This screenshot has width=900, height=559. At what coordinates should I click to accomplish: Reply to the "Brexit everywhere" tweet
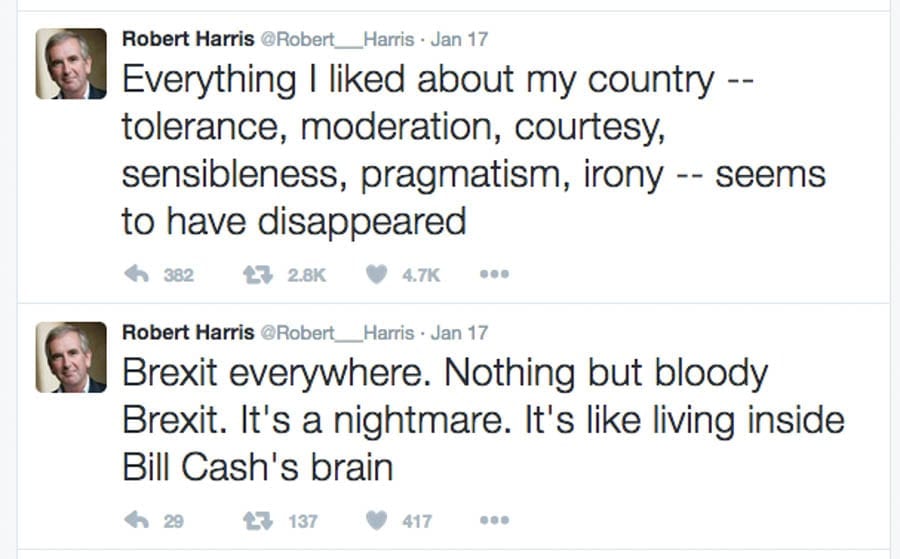[135, 521]
